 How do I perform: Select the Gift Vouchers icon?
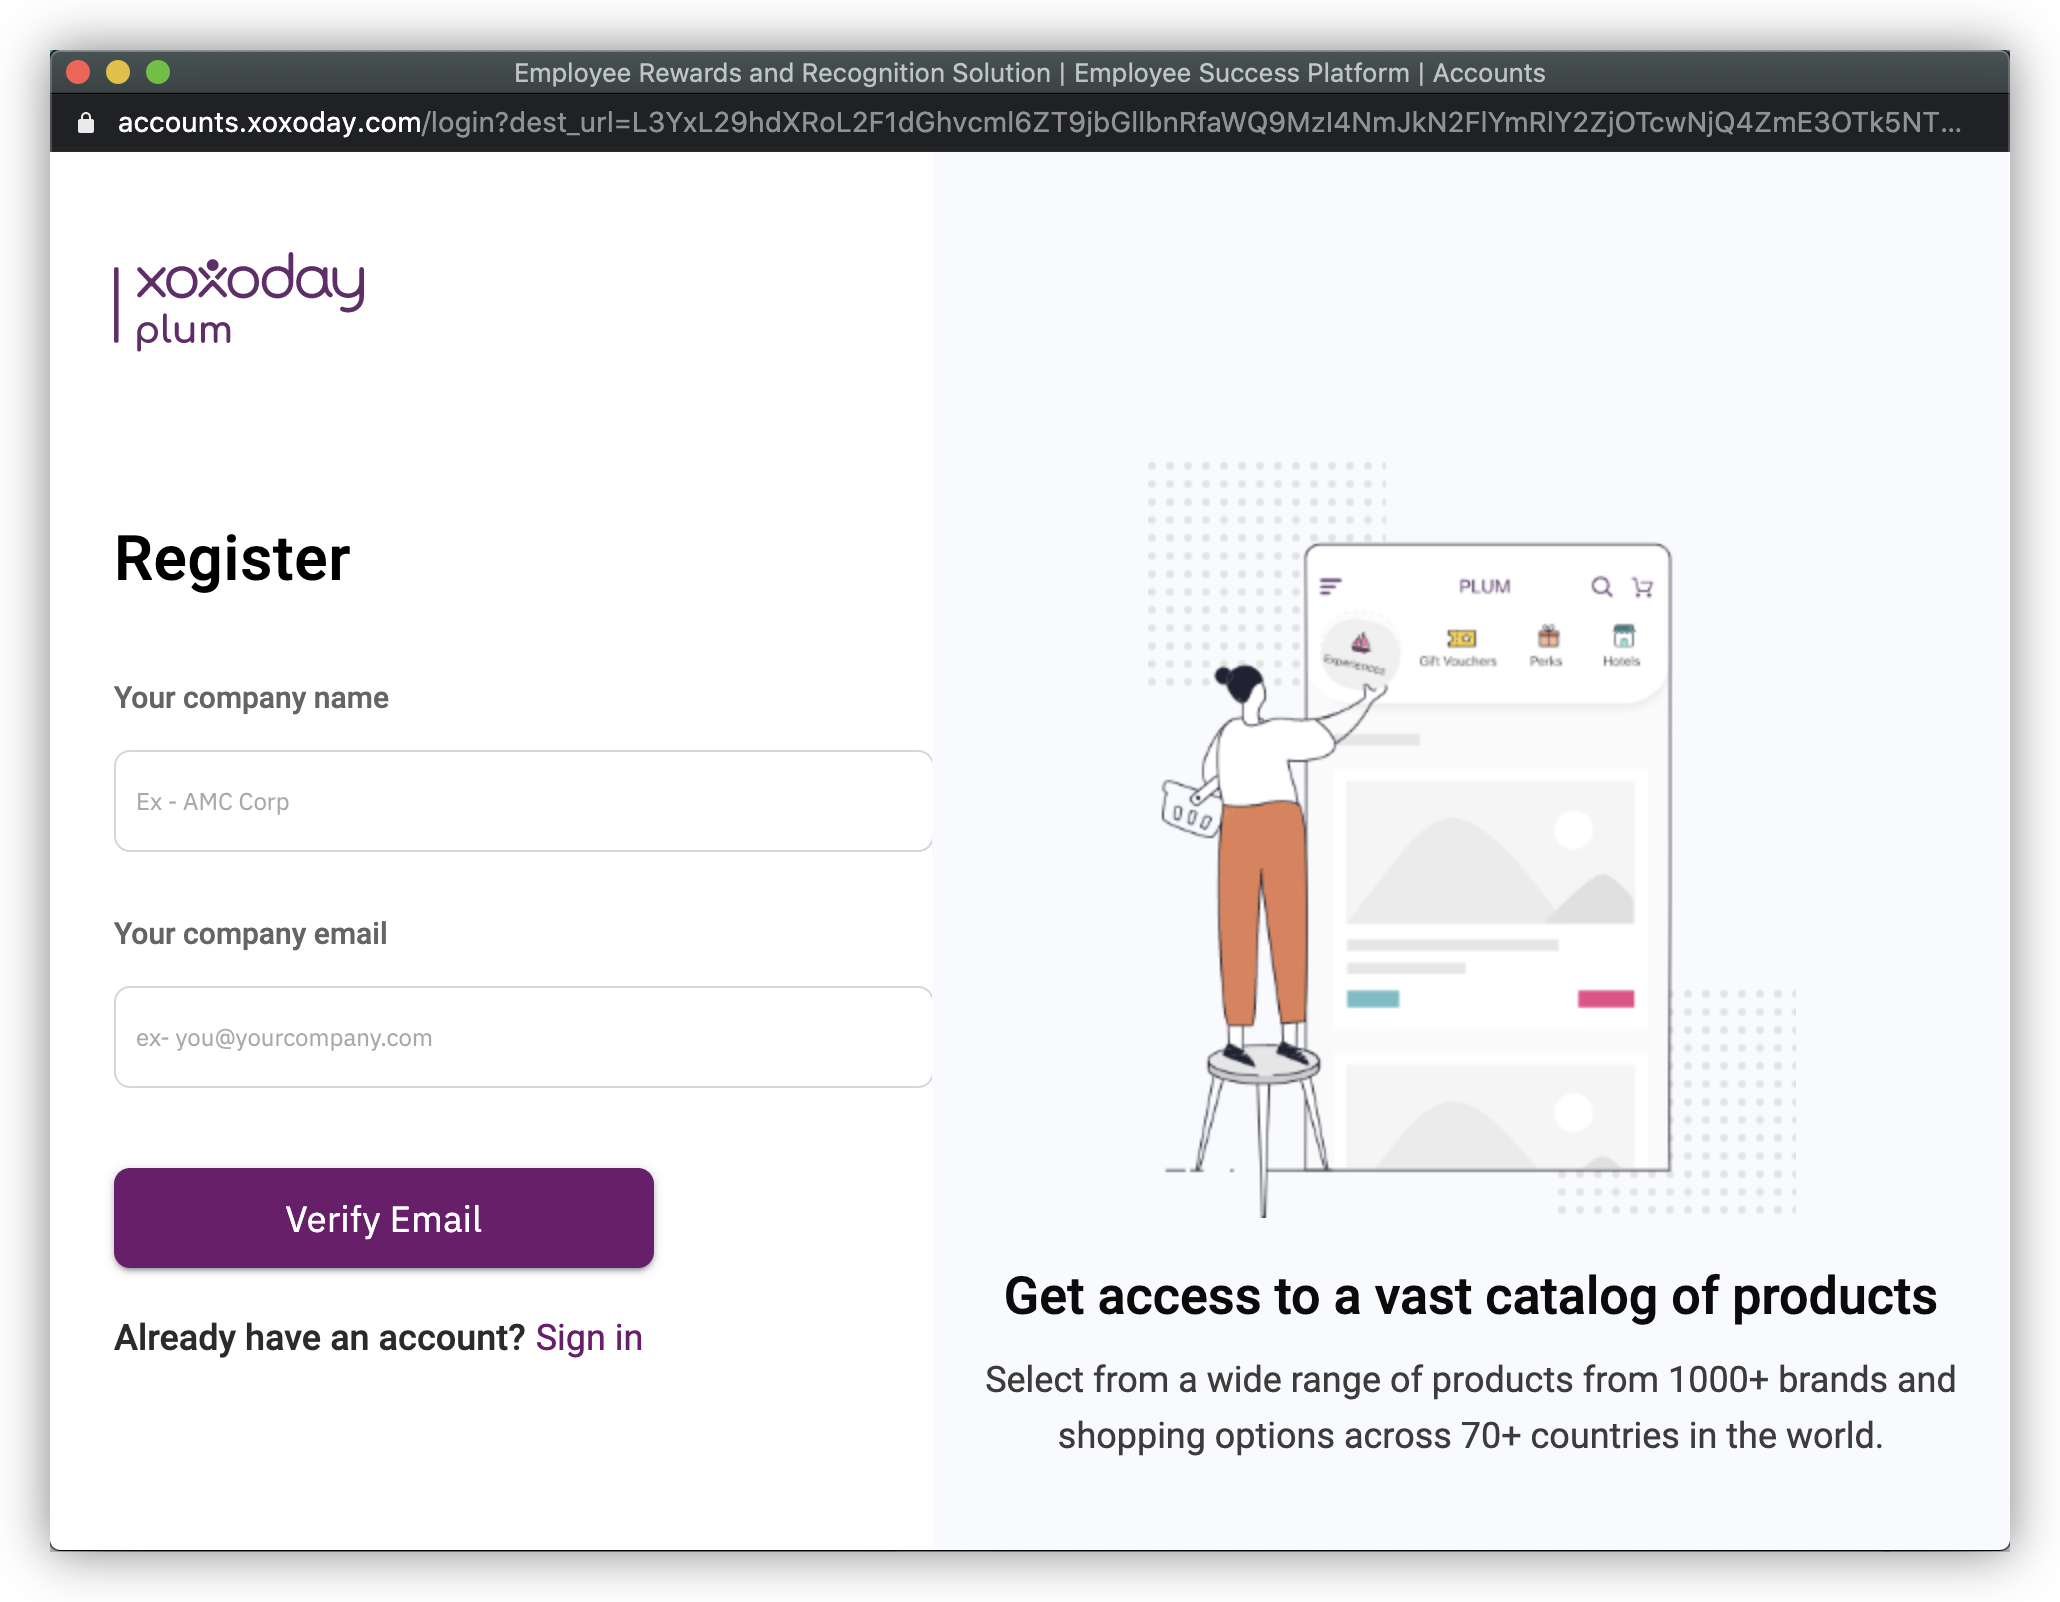point(1461,638)
